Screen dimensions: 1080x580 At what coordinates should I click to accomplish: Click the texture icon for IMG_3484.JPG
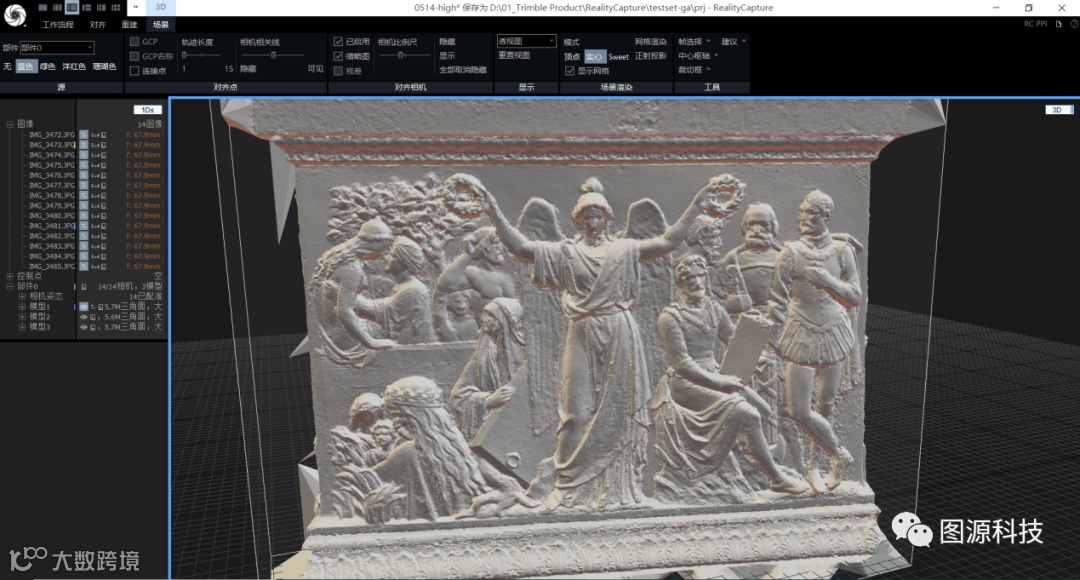pyautogui.click(x=83, y=256)
